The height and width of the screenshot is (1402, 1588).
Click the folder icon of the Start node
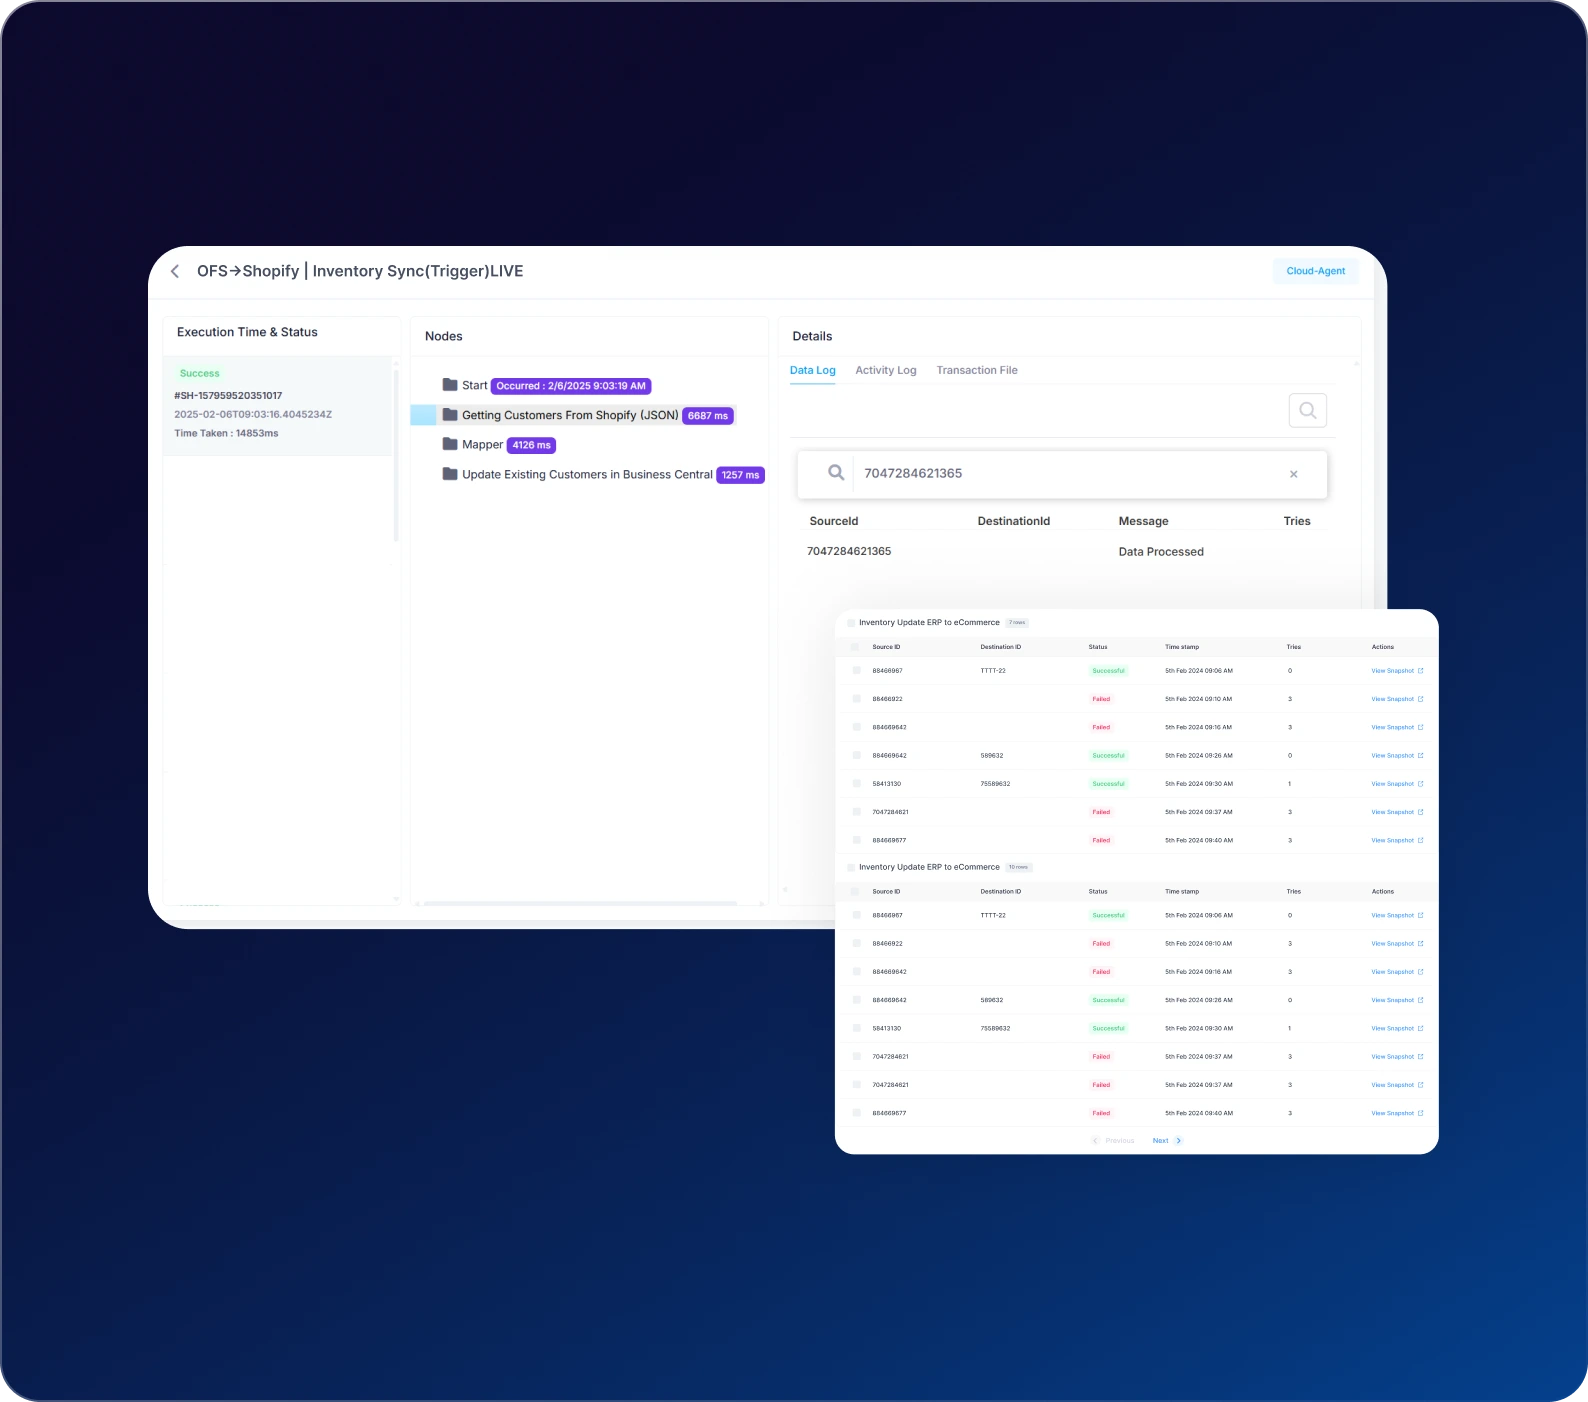[x=450, y=385]
